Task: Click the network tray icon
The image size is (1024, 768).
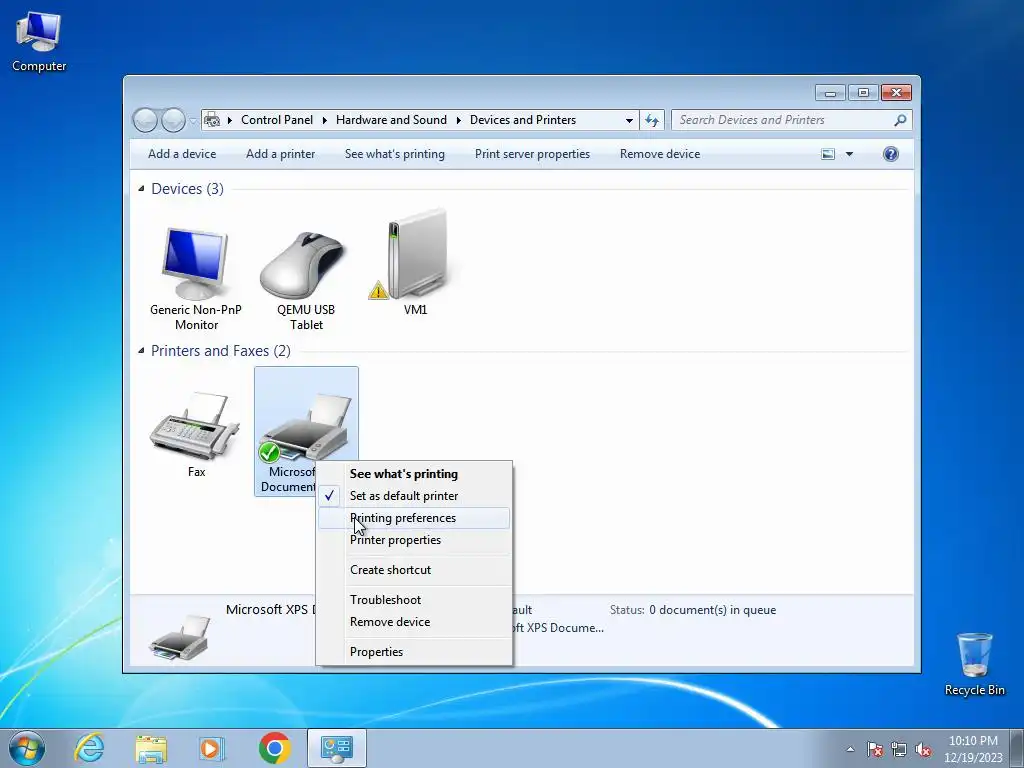Action: coord(899,749)
